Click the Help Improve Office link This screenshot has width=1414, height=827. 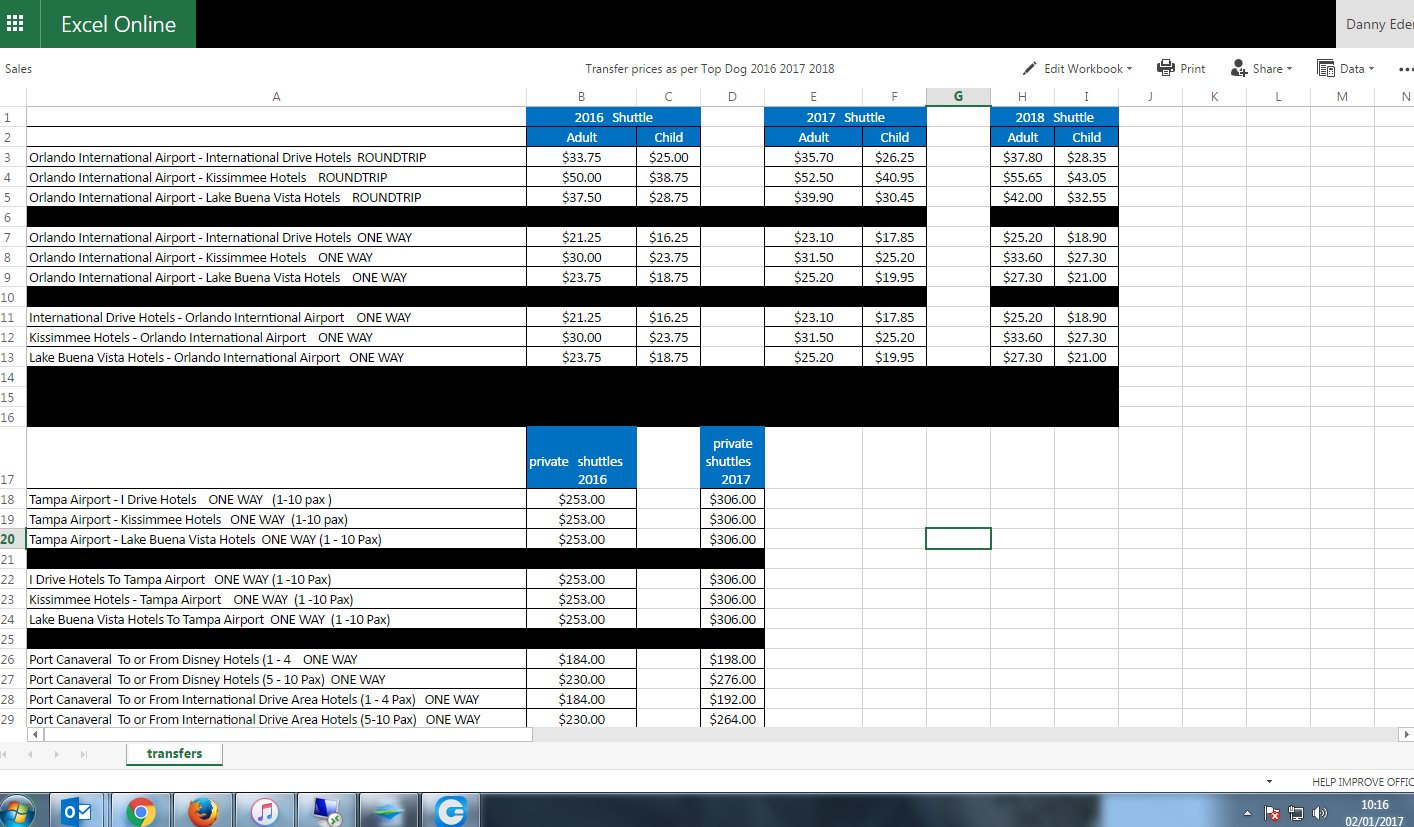click(x=1362, y=781)
